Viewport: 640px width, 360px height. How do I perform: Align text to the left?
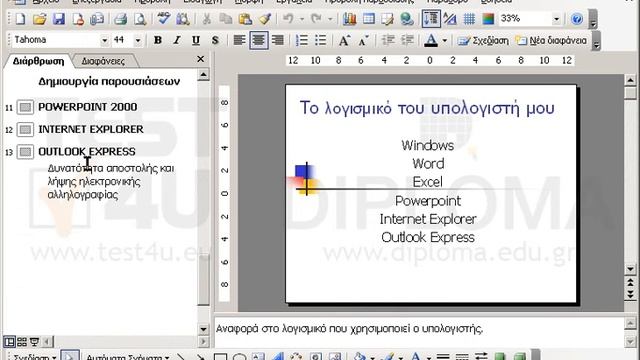point(240,40)
